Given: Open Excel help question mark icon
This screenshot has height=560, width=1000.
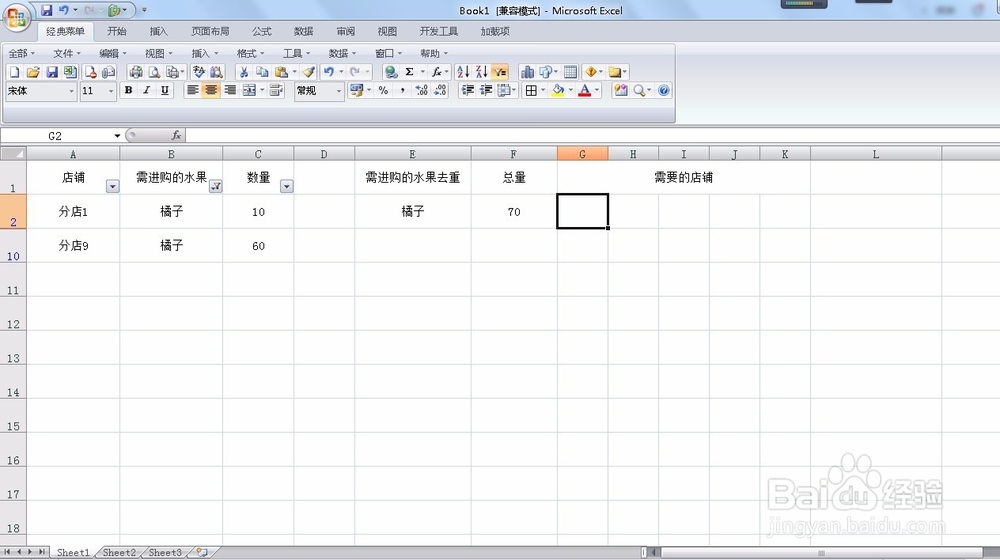Looking at the screenshot, I should point(663,91).
